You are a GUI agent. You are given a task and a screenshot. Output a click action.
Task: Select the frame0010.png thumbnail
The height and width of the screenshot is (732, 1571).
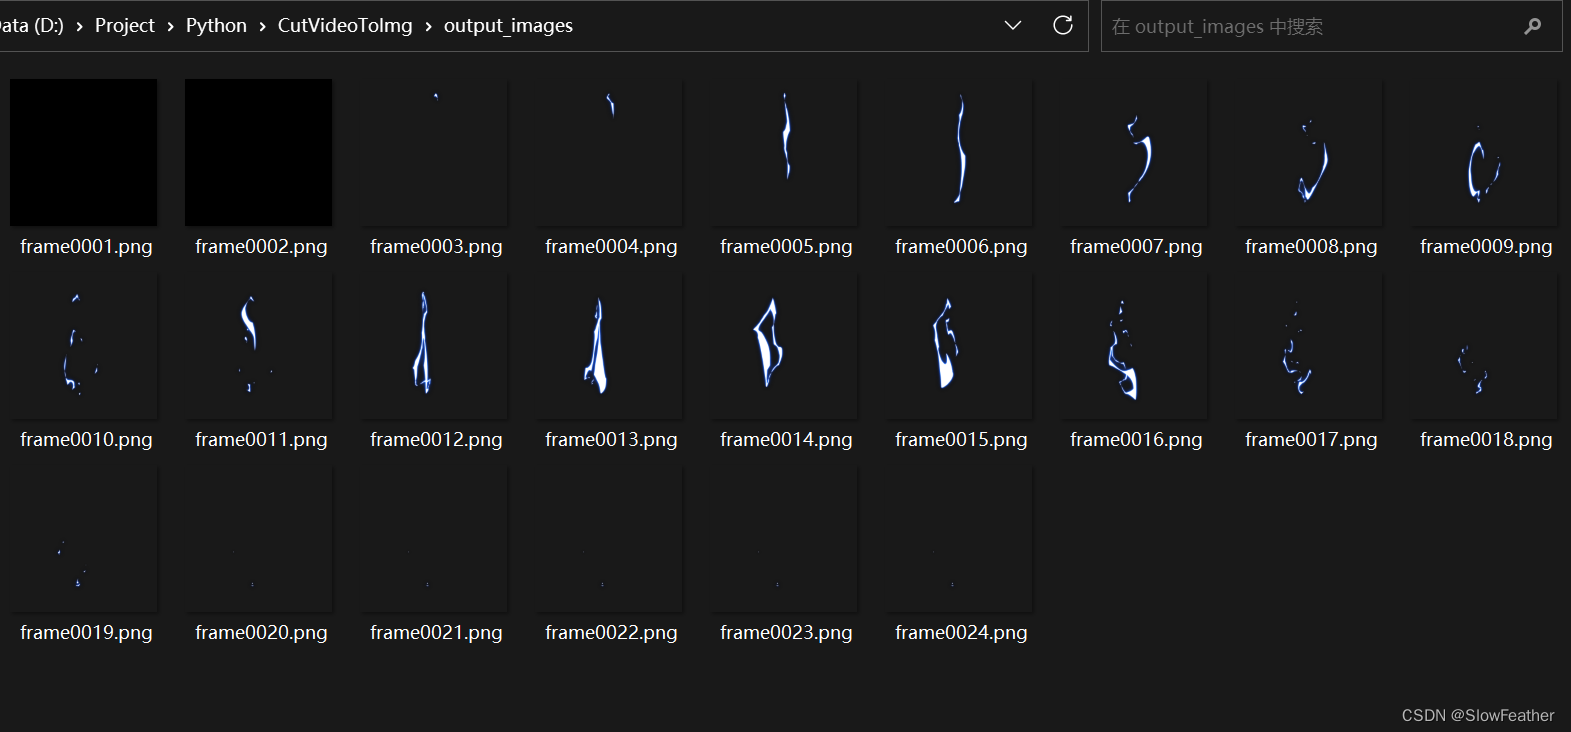(83, 345)
